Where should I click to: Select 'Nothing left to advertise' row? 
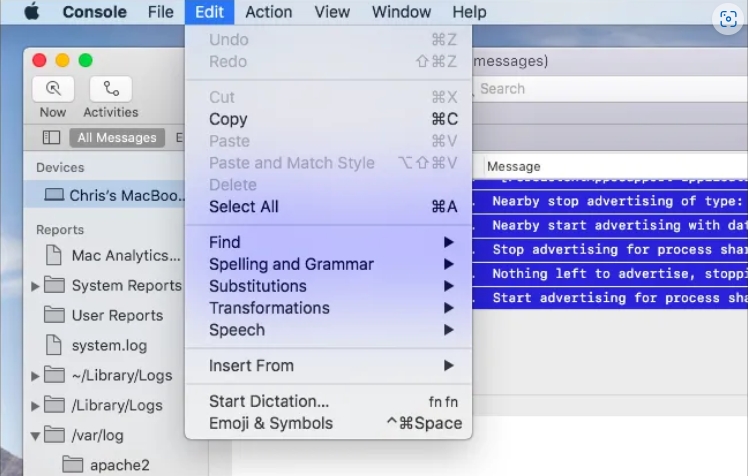tap(610, 274)
